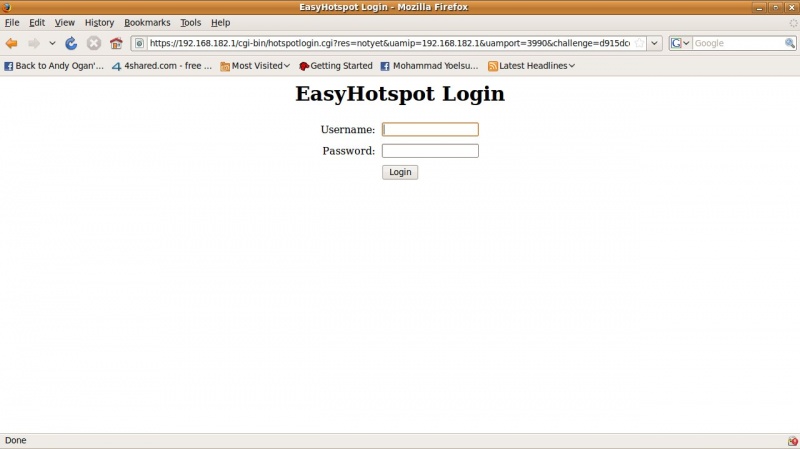800x449 pixels.
Task: Click the hotspotlogin.cgi URL address field
Action: 390,43
